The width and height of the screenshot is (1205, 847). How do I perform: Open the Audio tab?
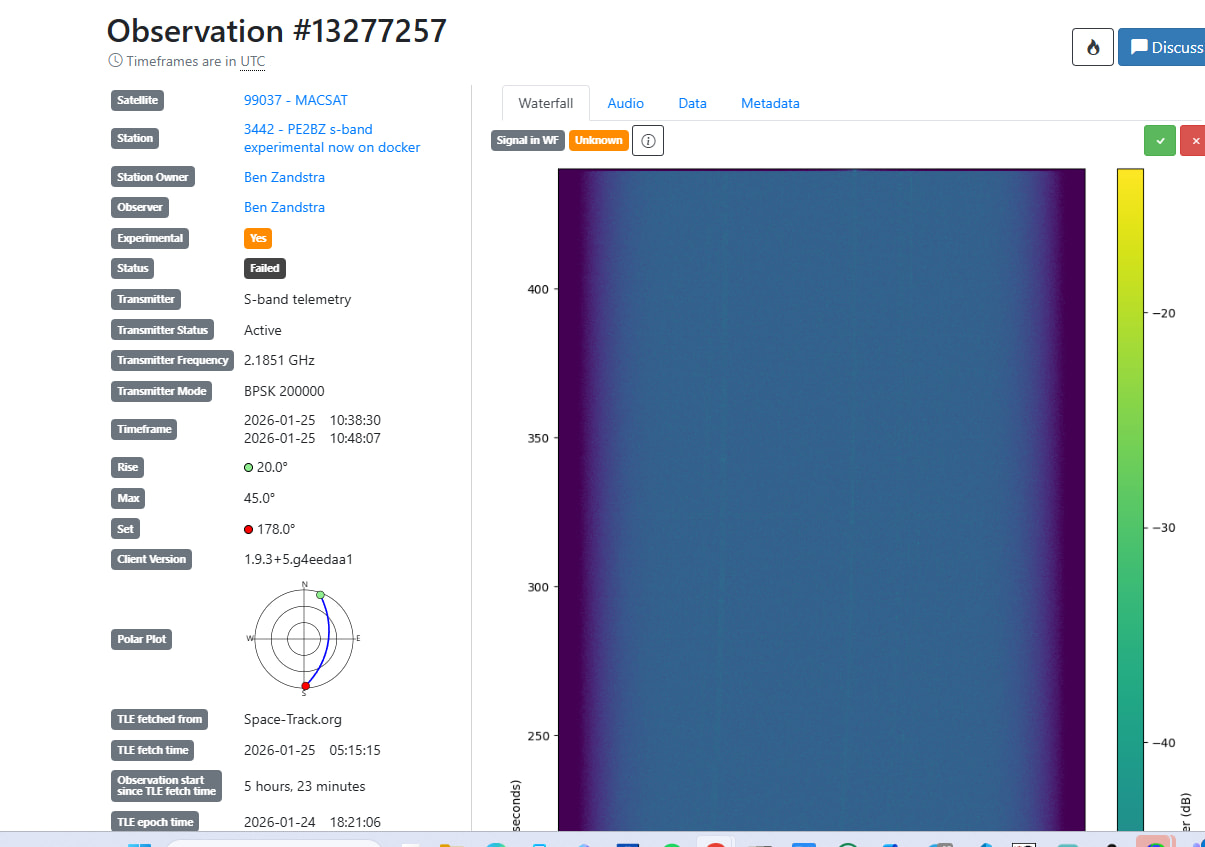(x=625, y=103)
